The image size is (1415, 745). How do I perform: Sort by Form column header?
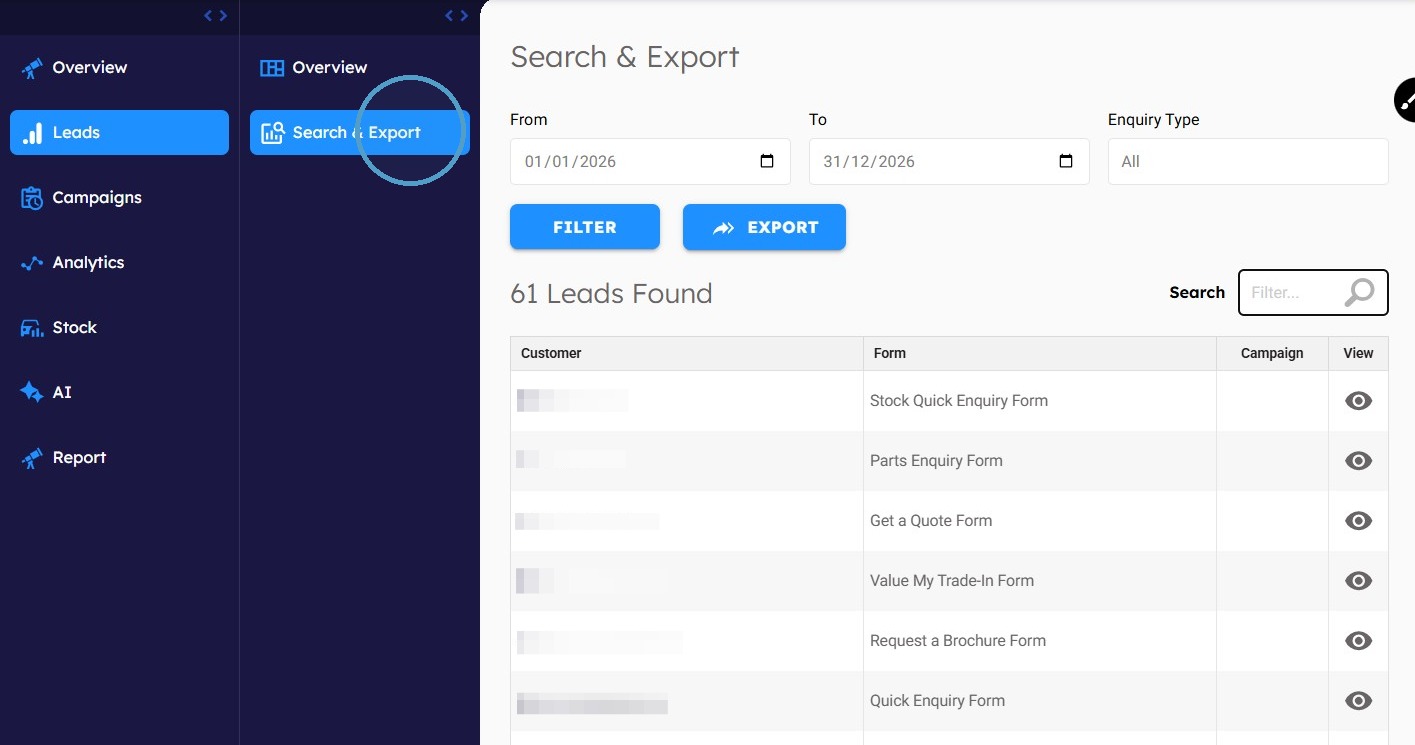[x=1040, y=353]
